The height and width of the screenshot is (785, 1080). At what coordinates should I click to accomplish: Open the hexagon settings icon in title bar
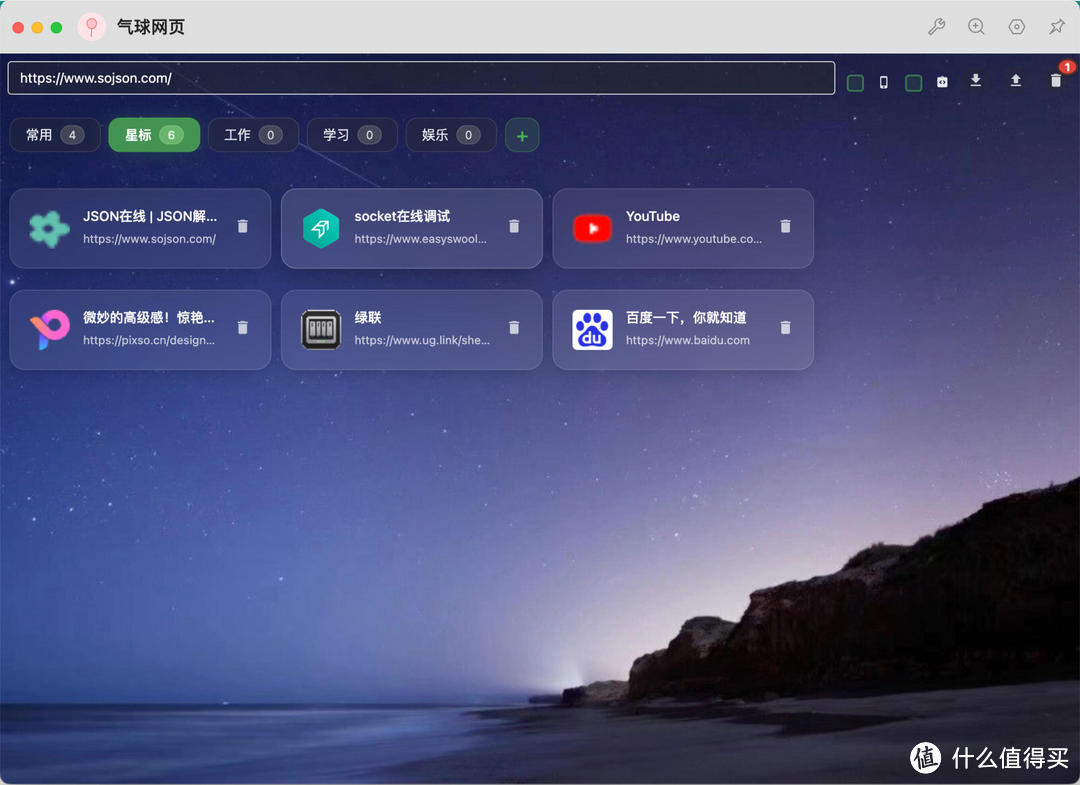(1017, 27)
